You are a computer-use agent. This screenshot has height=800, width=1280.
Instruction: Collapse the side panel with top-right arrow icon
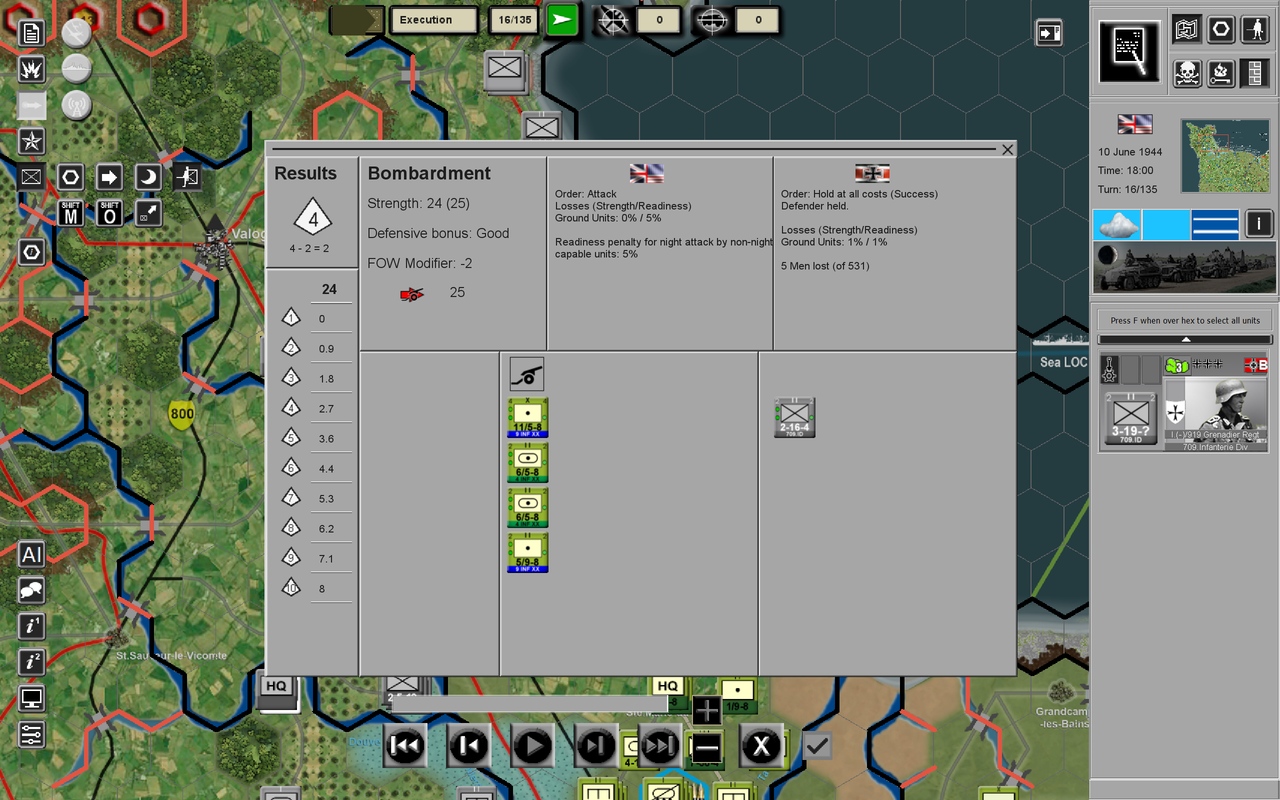[x=1048, y=33]
